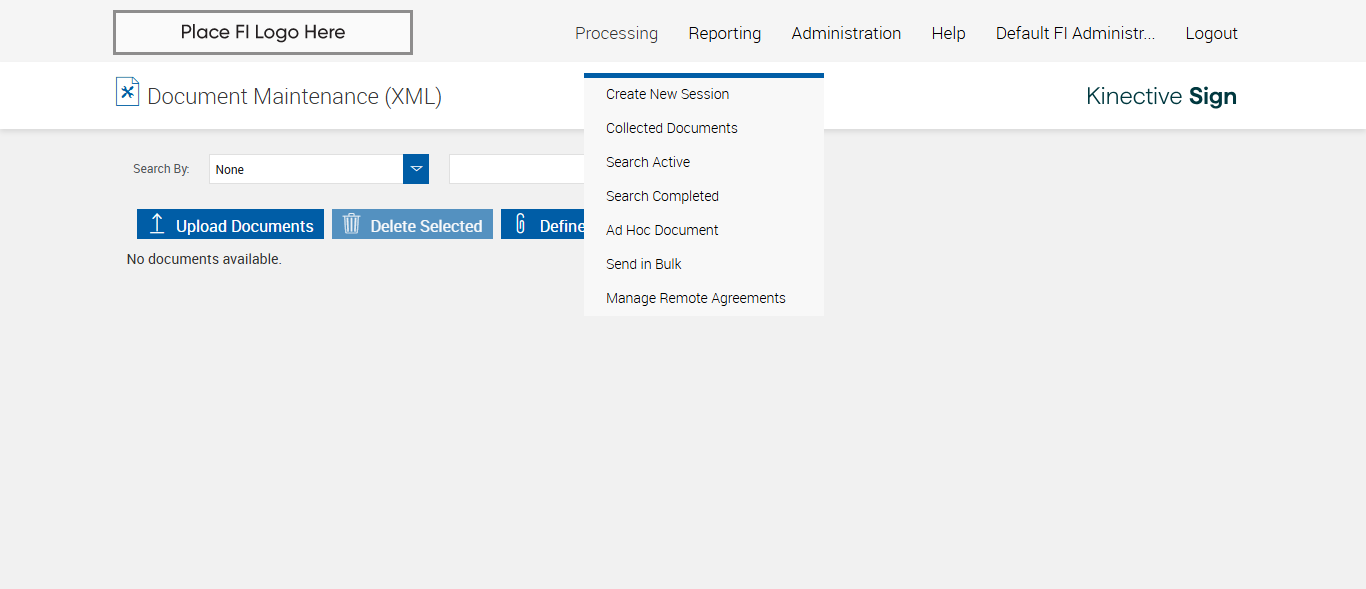Select Ad Hoc Document option

[662, 230]
